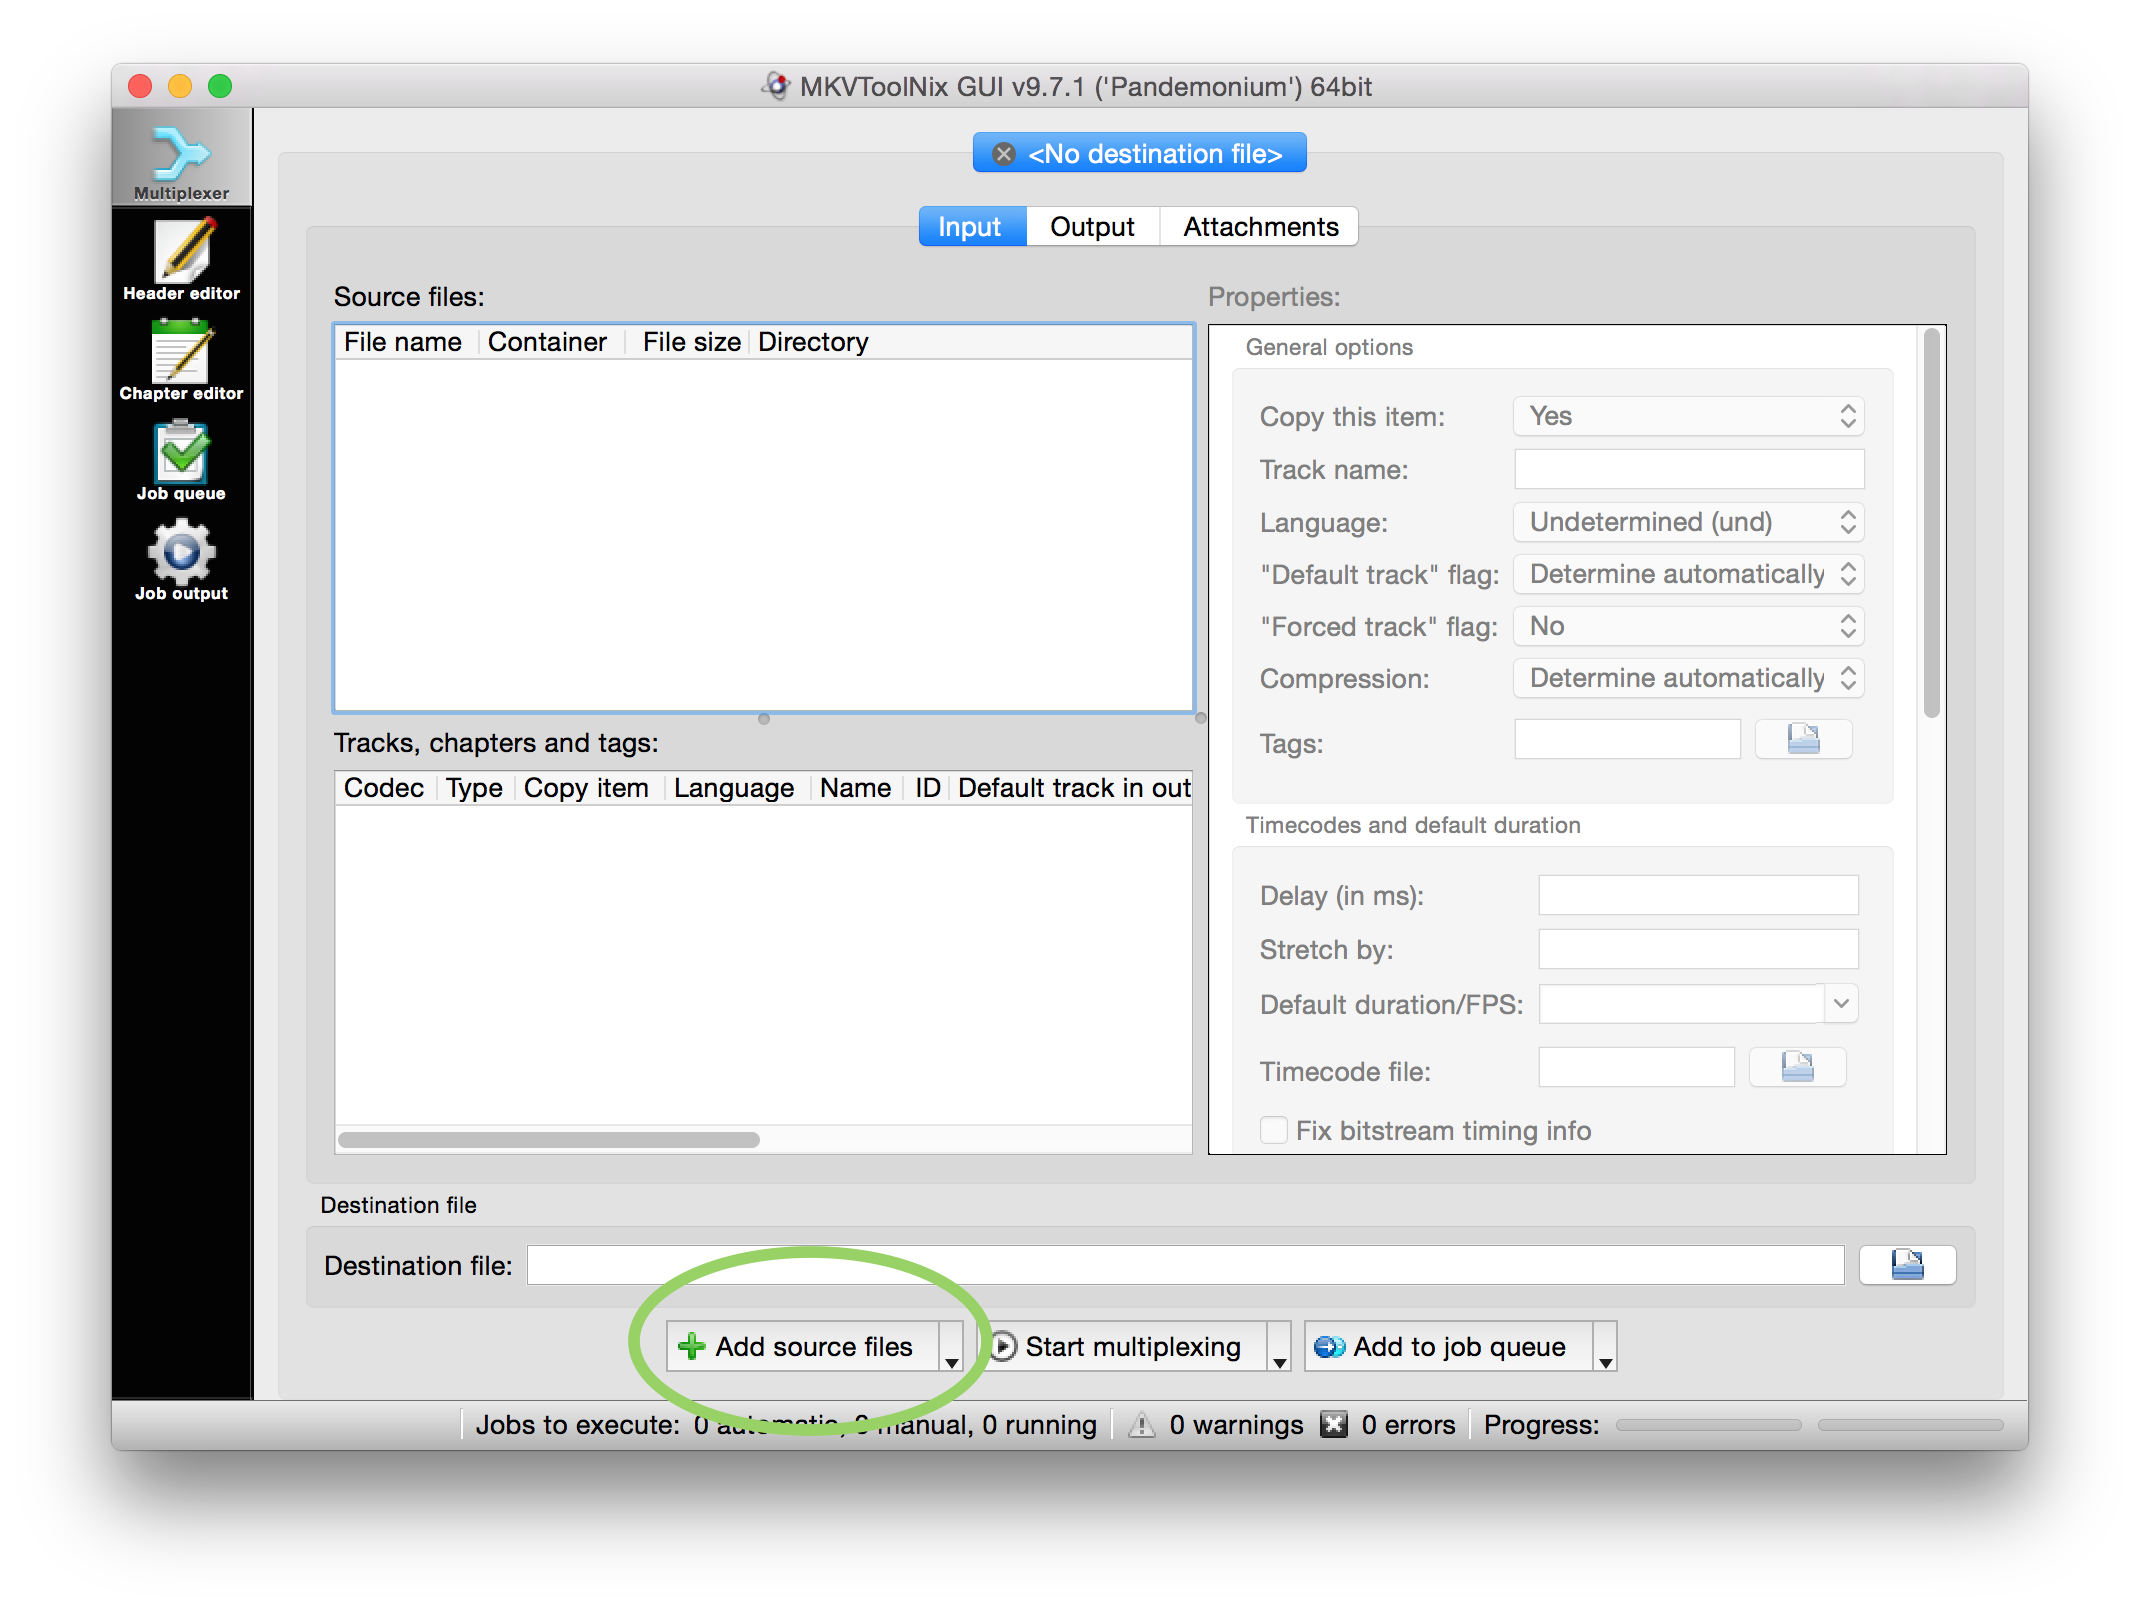Sort tracks by Default track in output column

coord(1072,788)
